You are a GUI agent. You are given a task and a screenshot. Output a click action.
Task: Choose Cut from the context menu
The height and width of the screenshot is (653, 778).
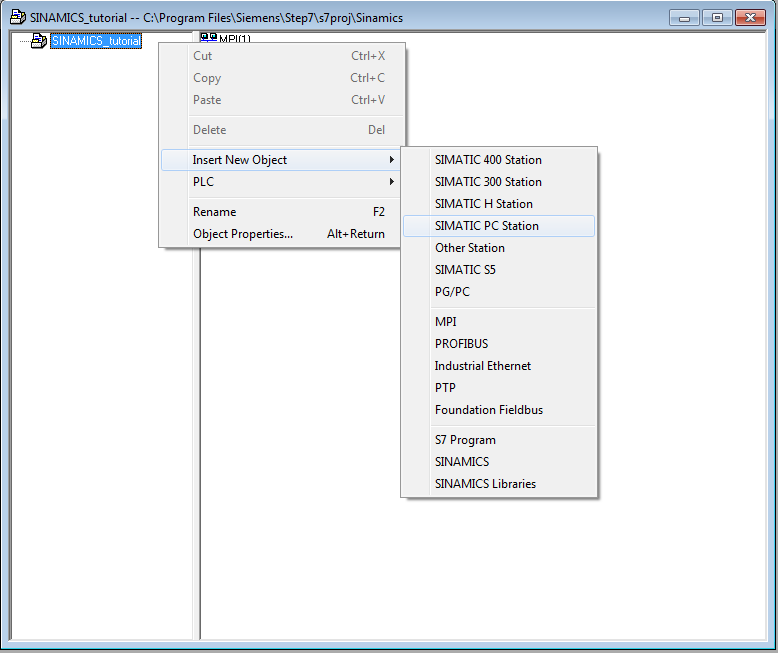point(282,56)
